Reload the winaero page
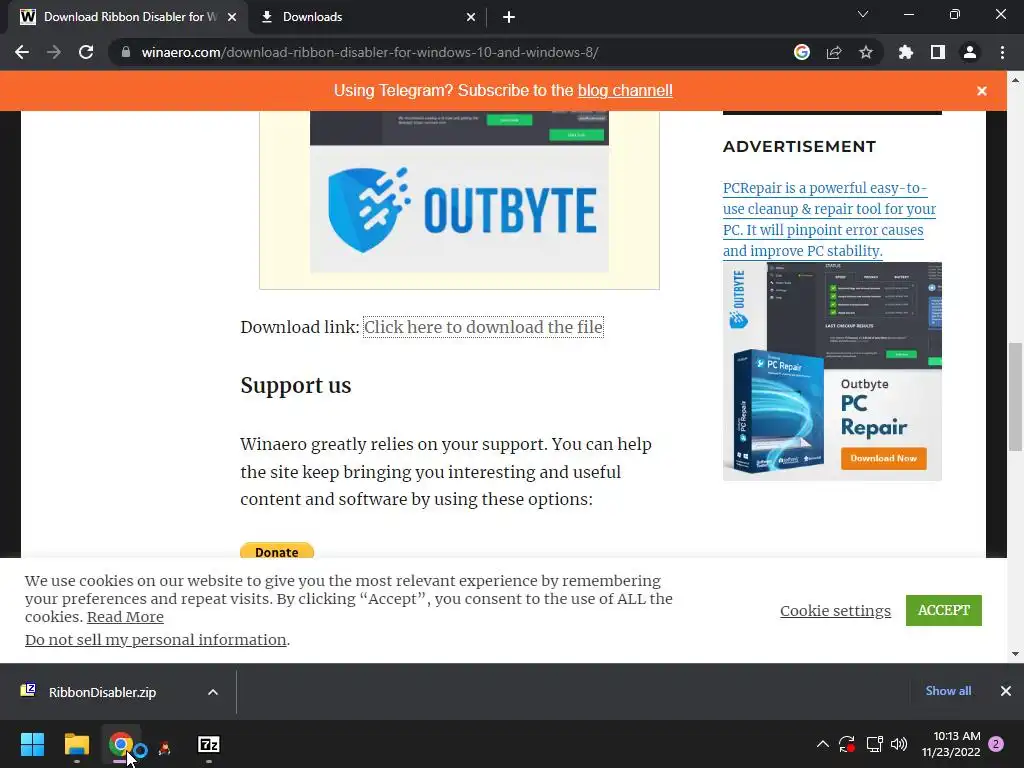Screen dimensions: 1024x768 86,52
